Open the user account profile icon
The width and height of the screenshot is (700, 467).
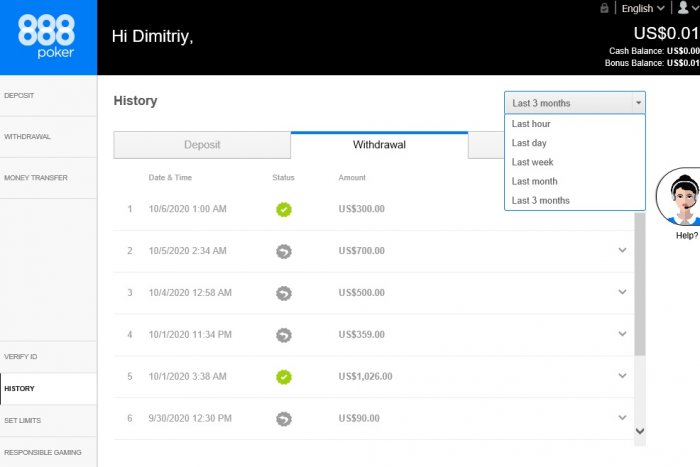(x=684, y=8)
